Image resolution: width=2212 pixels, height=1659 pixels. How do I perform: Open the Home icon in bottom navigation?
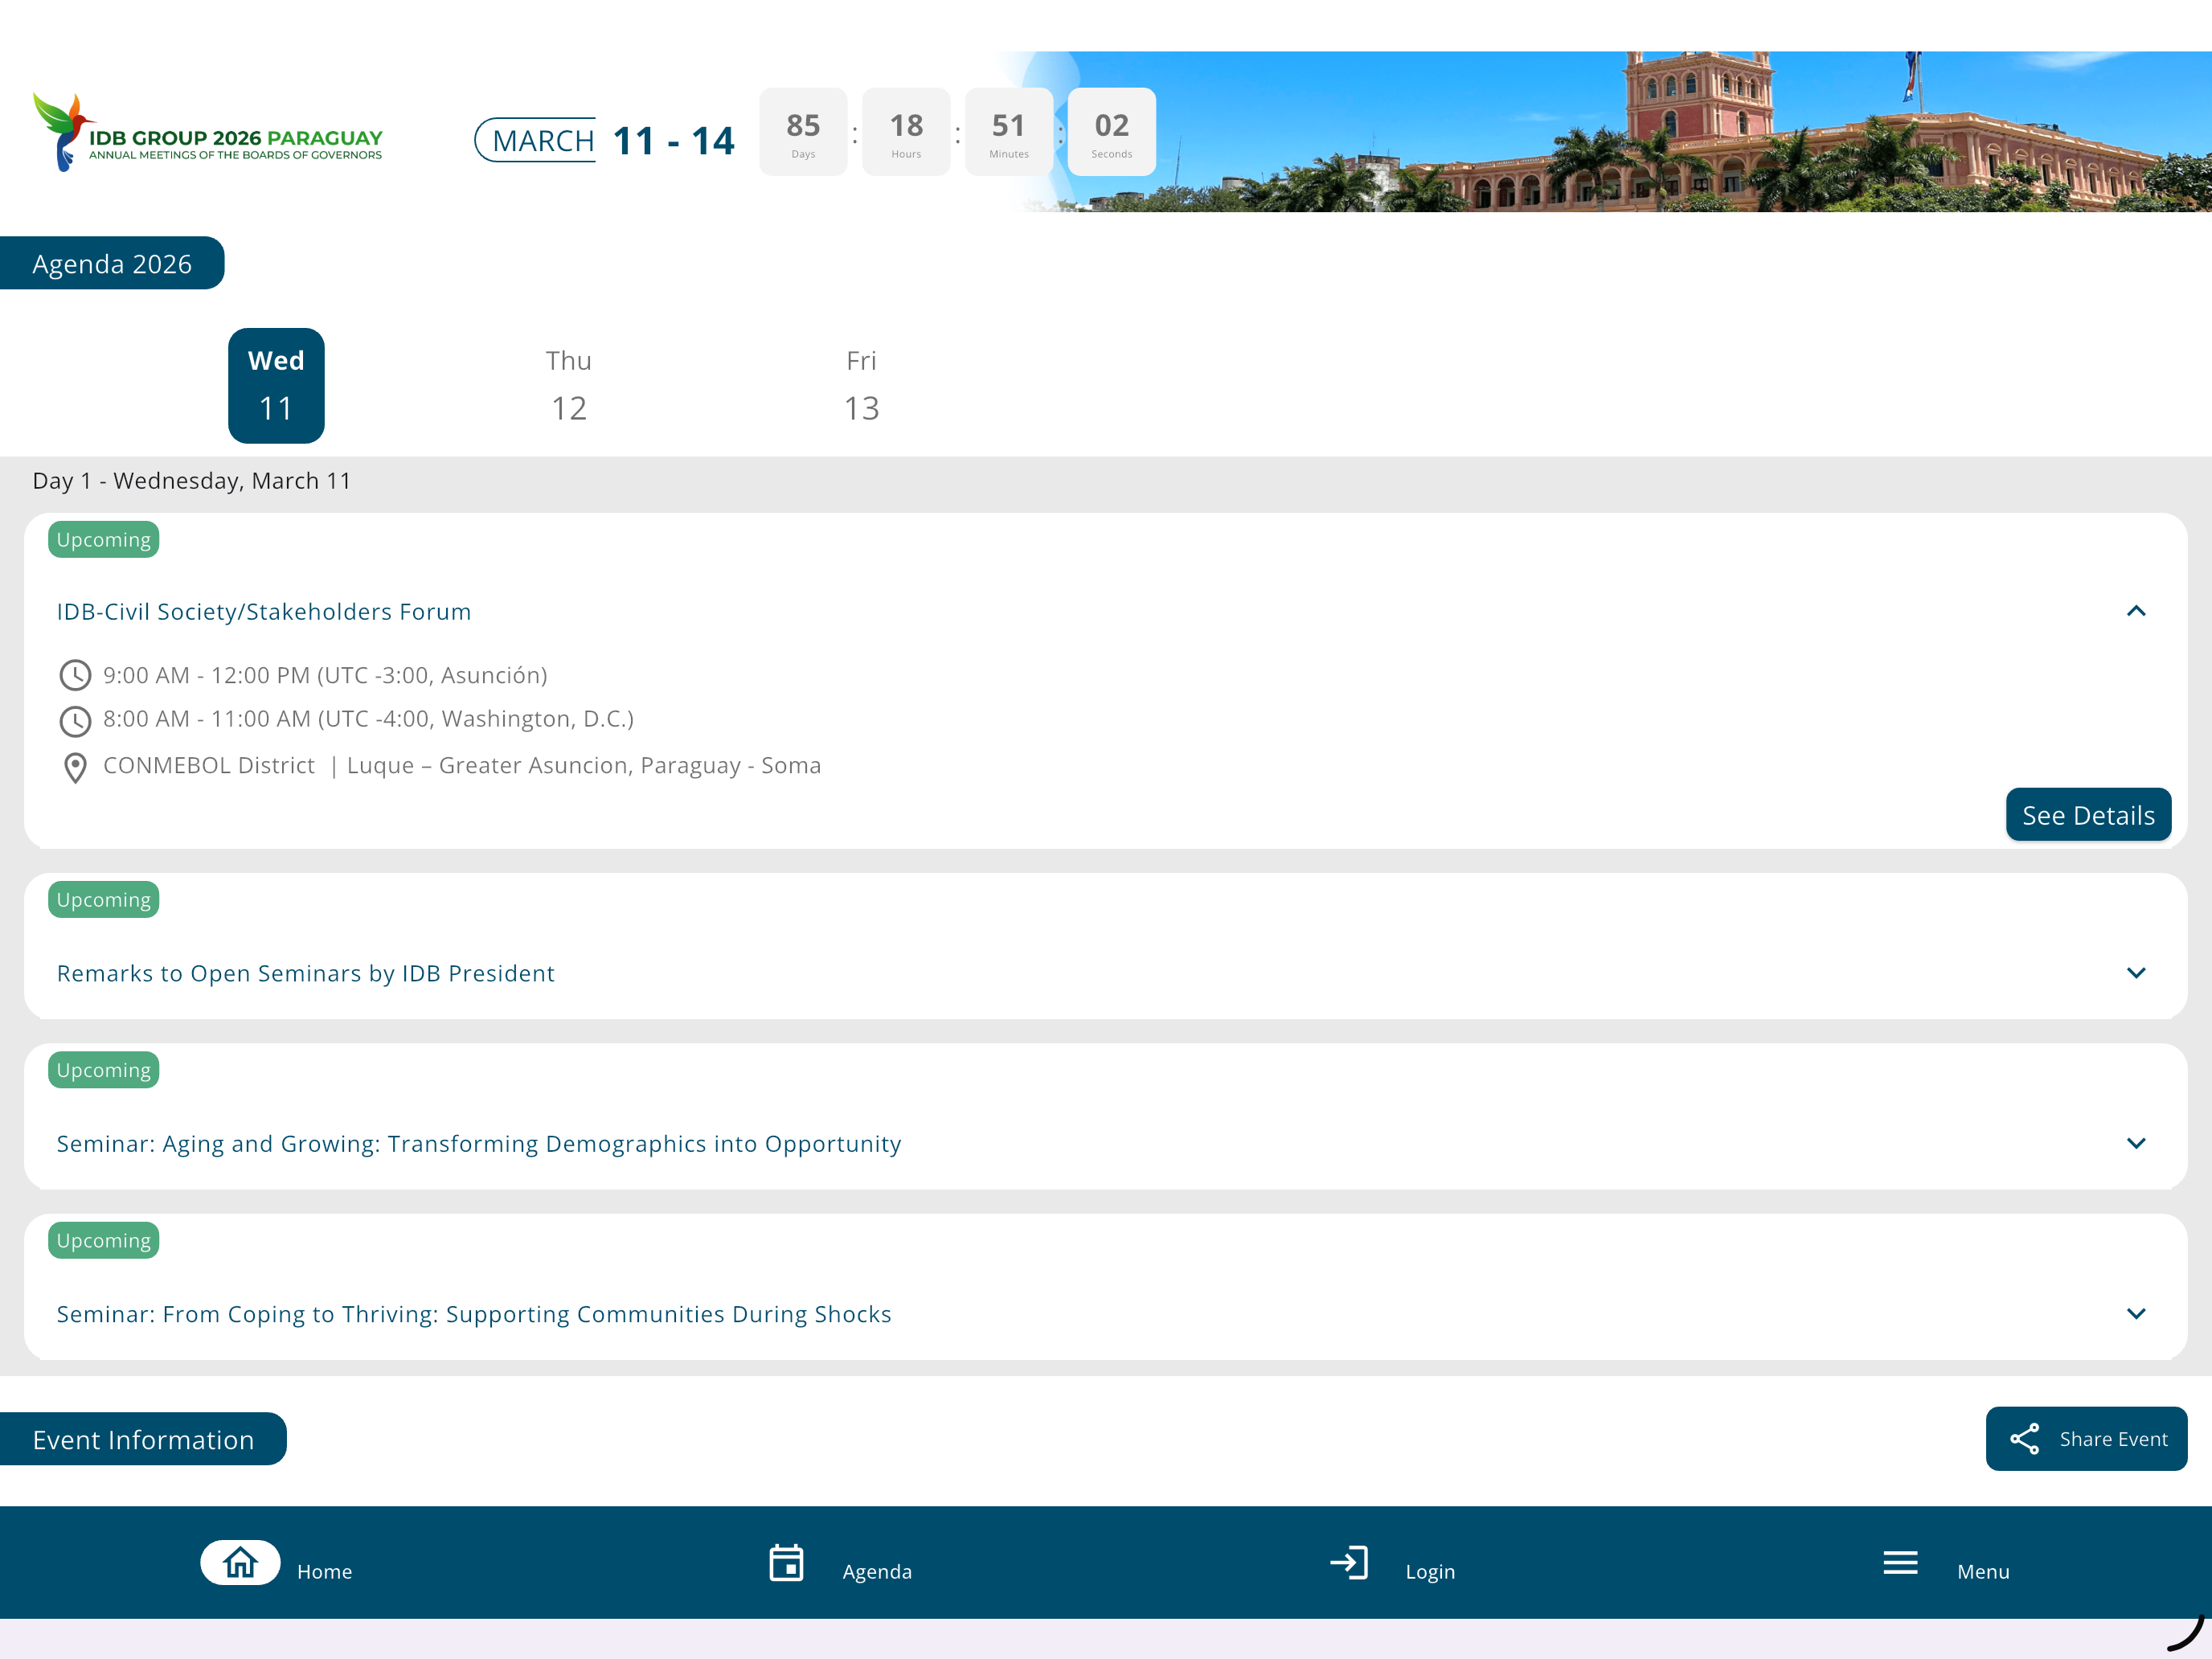coord(240,1562)
